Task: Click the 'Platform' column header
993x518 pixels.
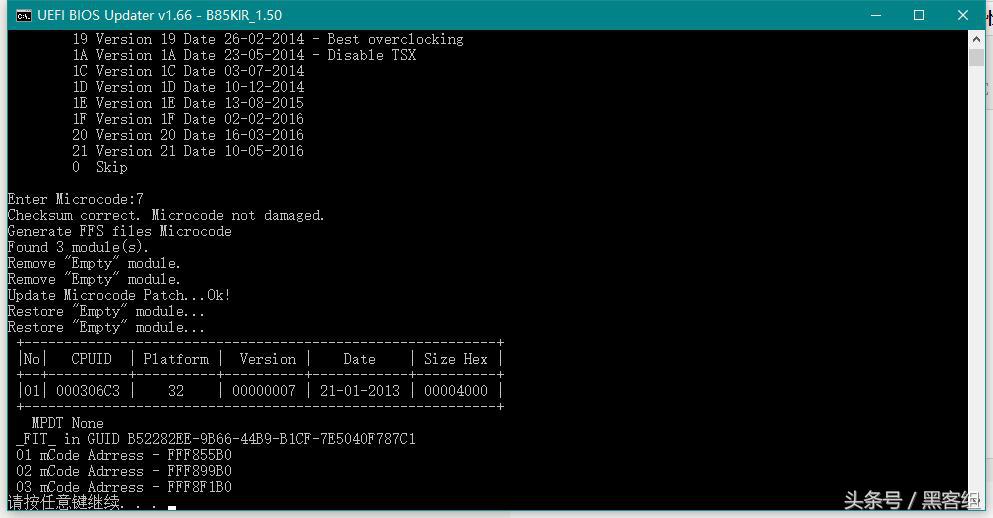Action: (x=176, y=359)
